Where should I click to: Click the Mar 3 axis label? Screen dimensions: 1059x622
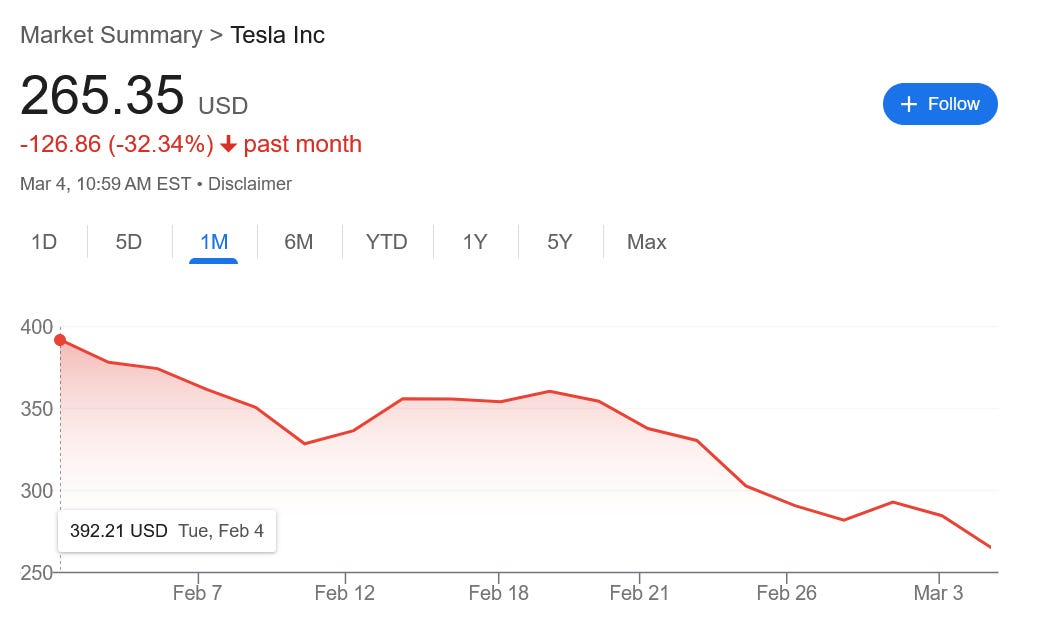(938, 593)
